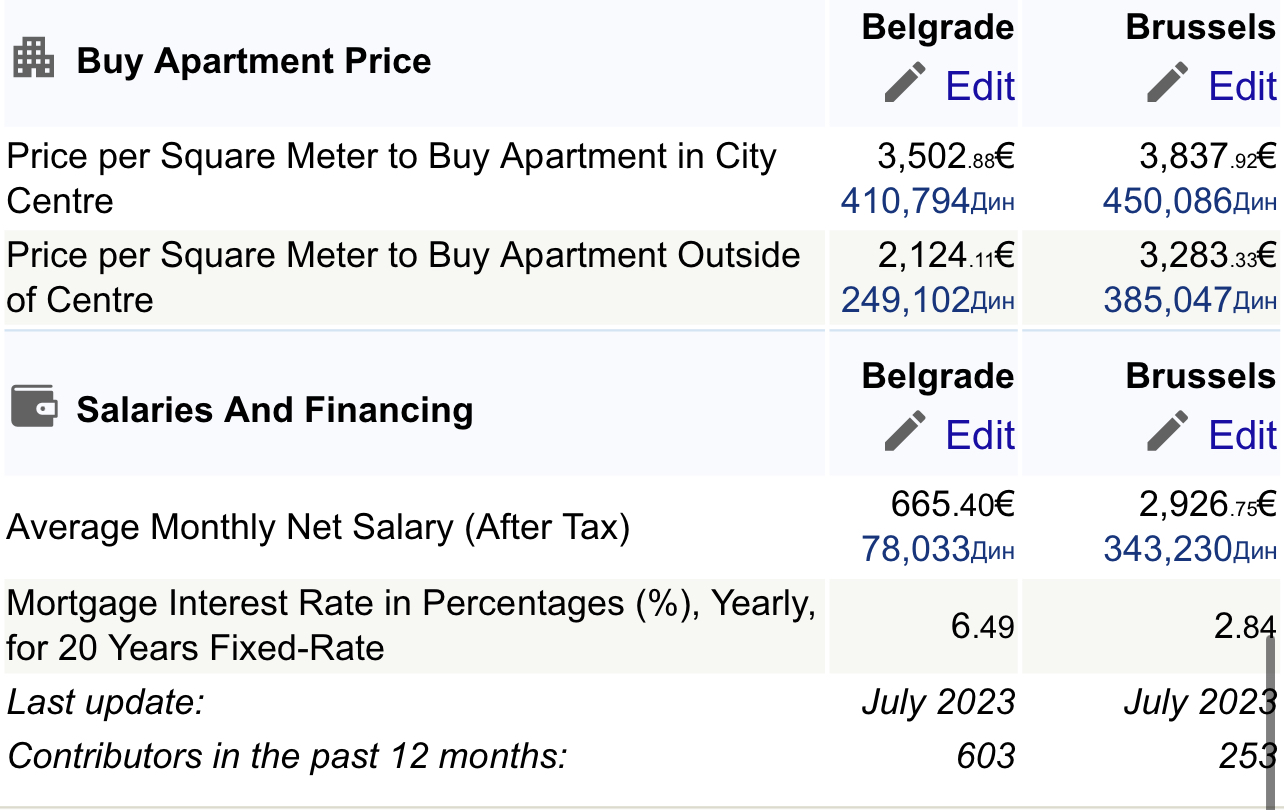Click the Salaries And Financing section heading
Image resolution: width=1284 pixels, height=810 pixels.
tap(275, 410)
